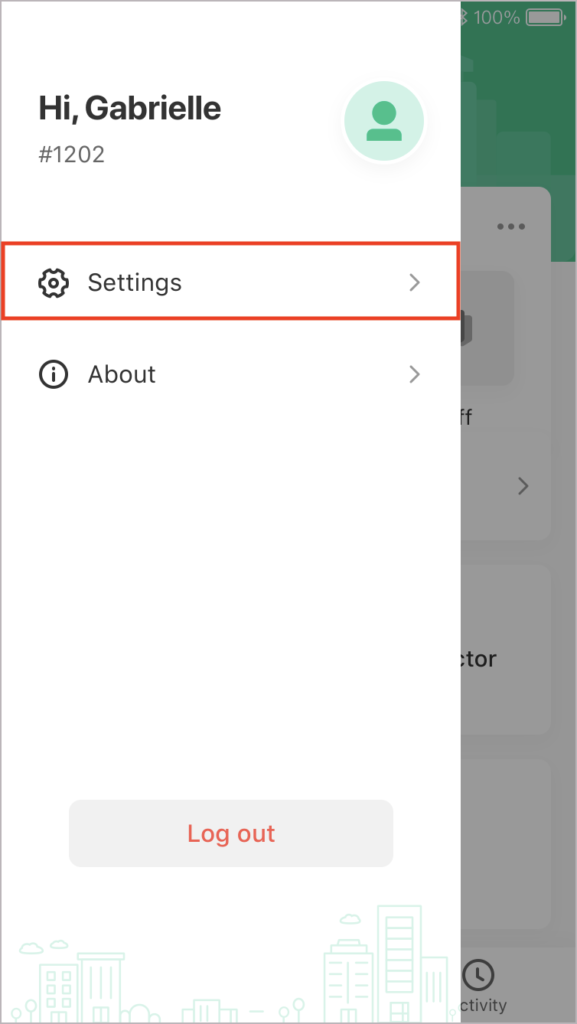Click the Settings gear icon
This screenshot has height=1024, width=577.
click(53, 283)
